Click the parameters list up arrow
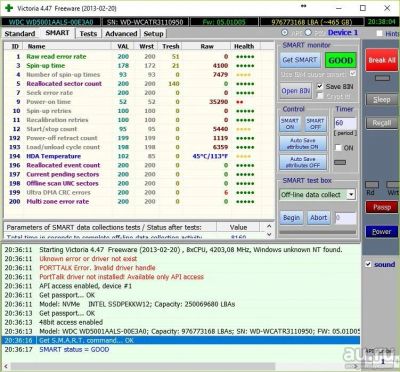The image size is (400, 372). 269,226
